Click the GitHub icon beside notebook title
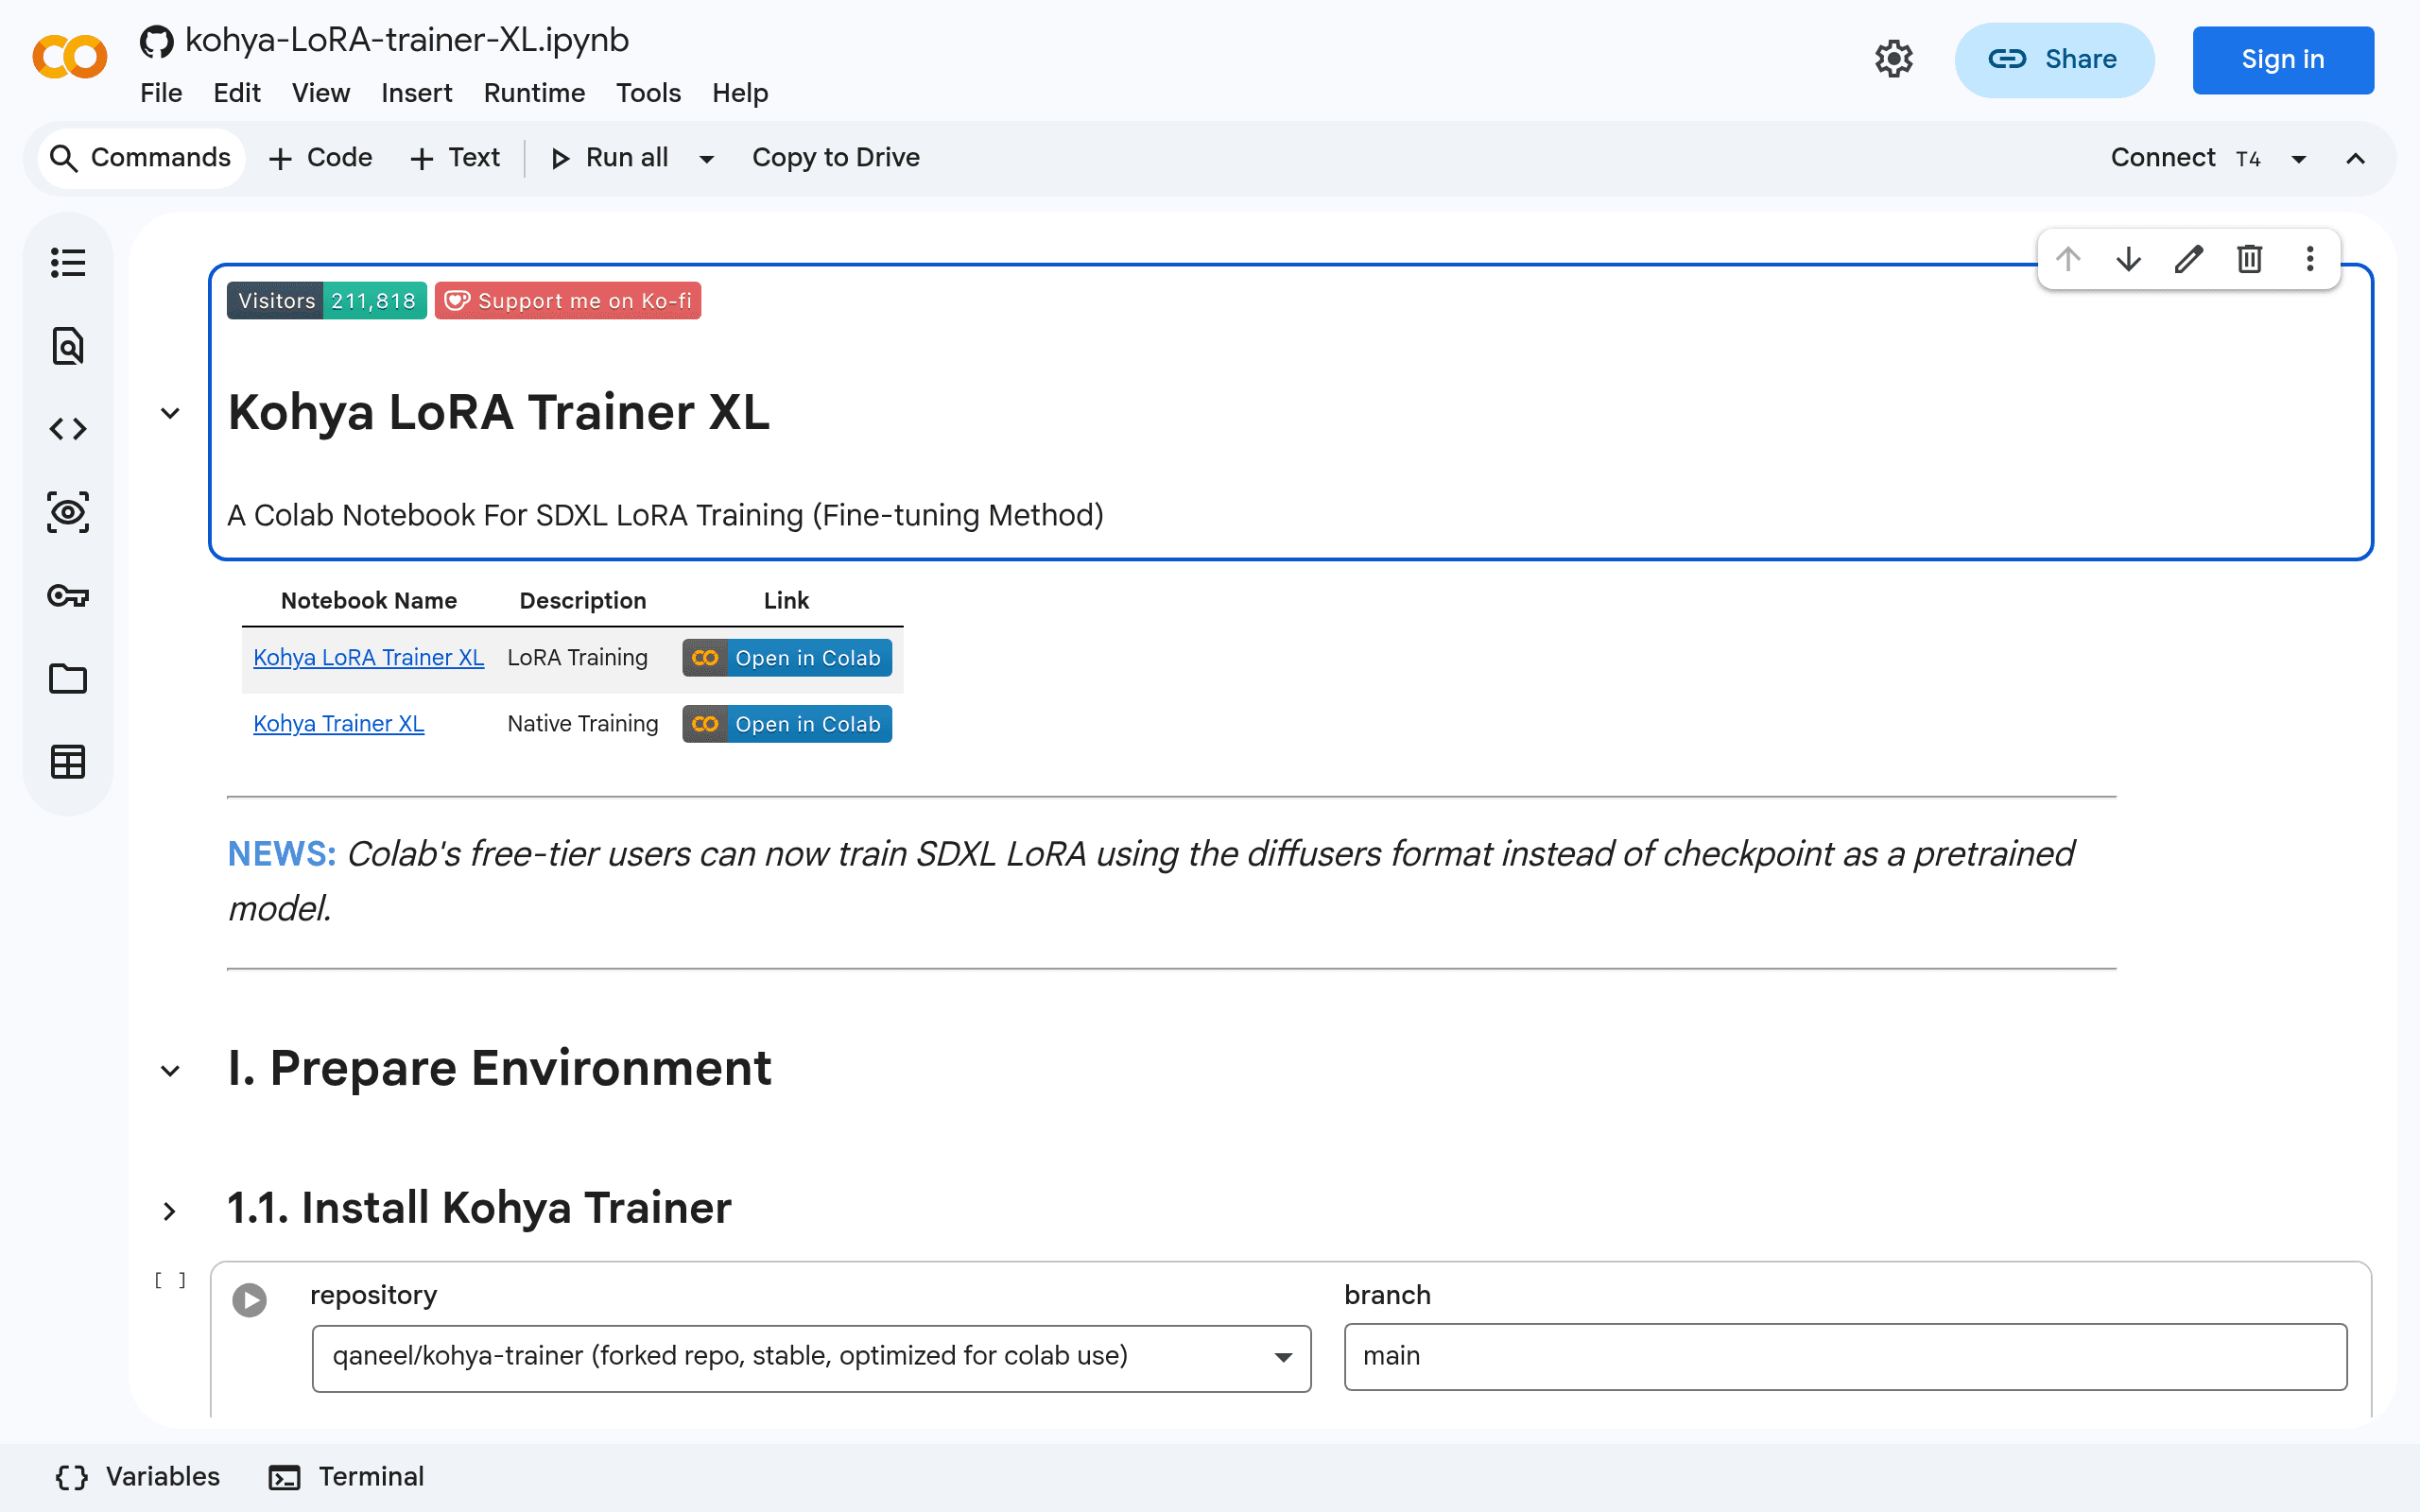This screenshot has width=2420, height=1512. [x=156, y=41]
